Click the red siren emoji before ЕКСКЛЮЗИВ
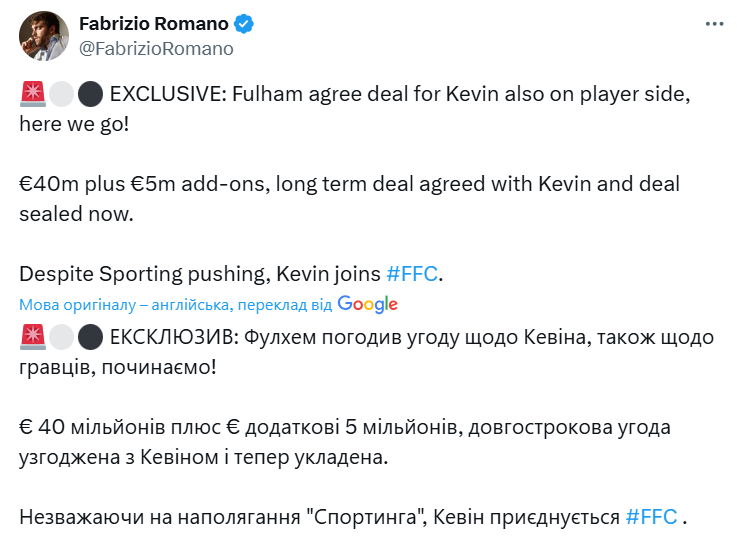This screenshot has height=546, width=737. 31,338
